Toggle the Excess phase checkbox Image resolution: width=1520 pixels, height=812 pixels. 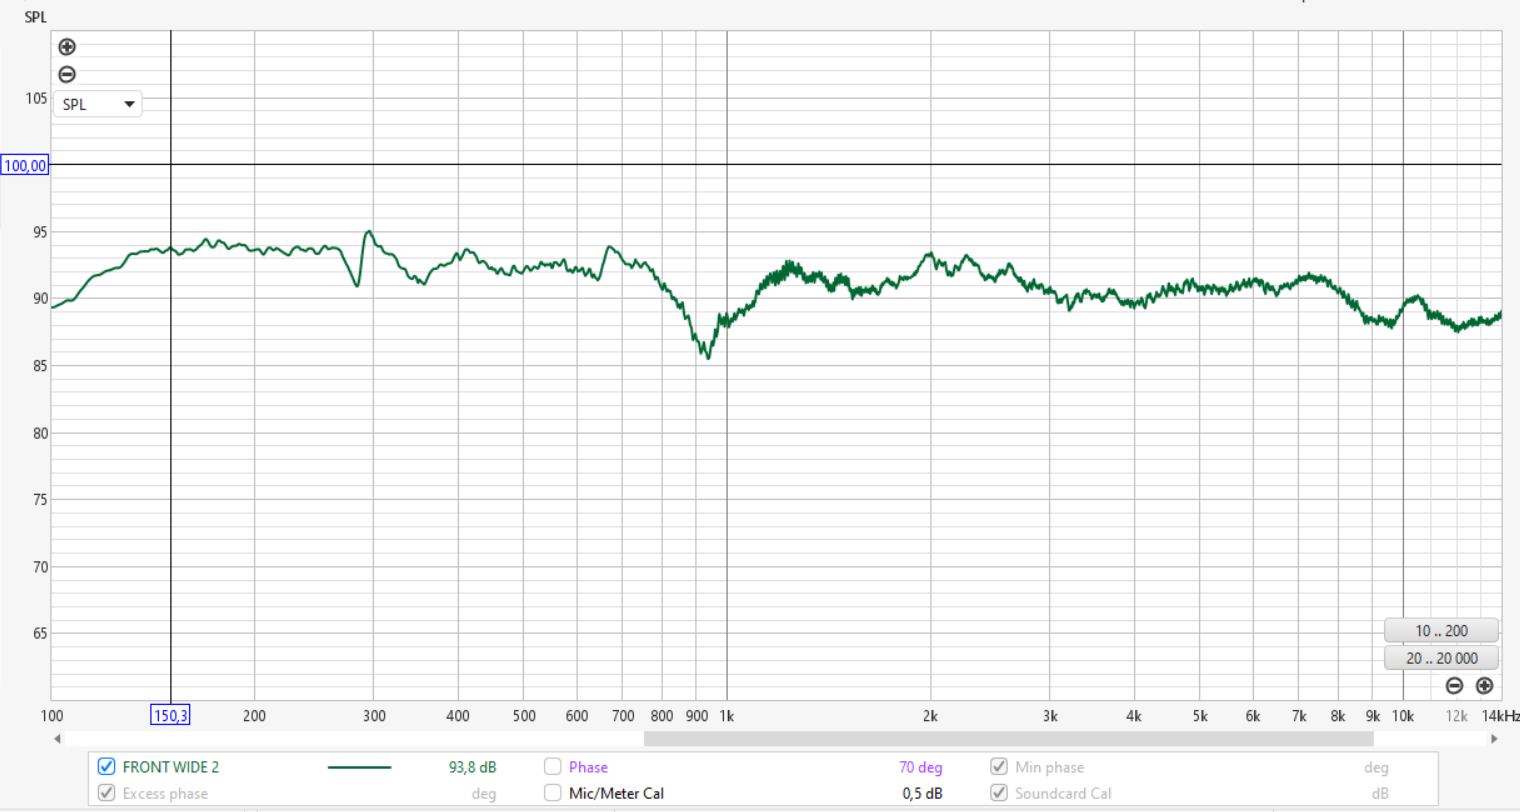pyautogui.click(x=106, y=793)
